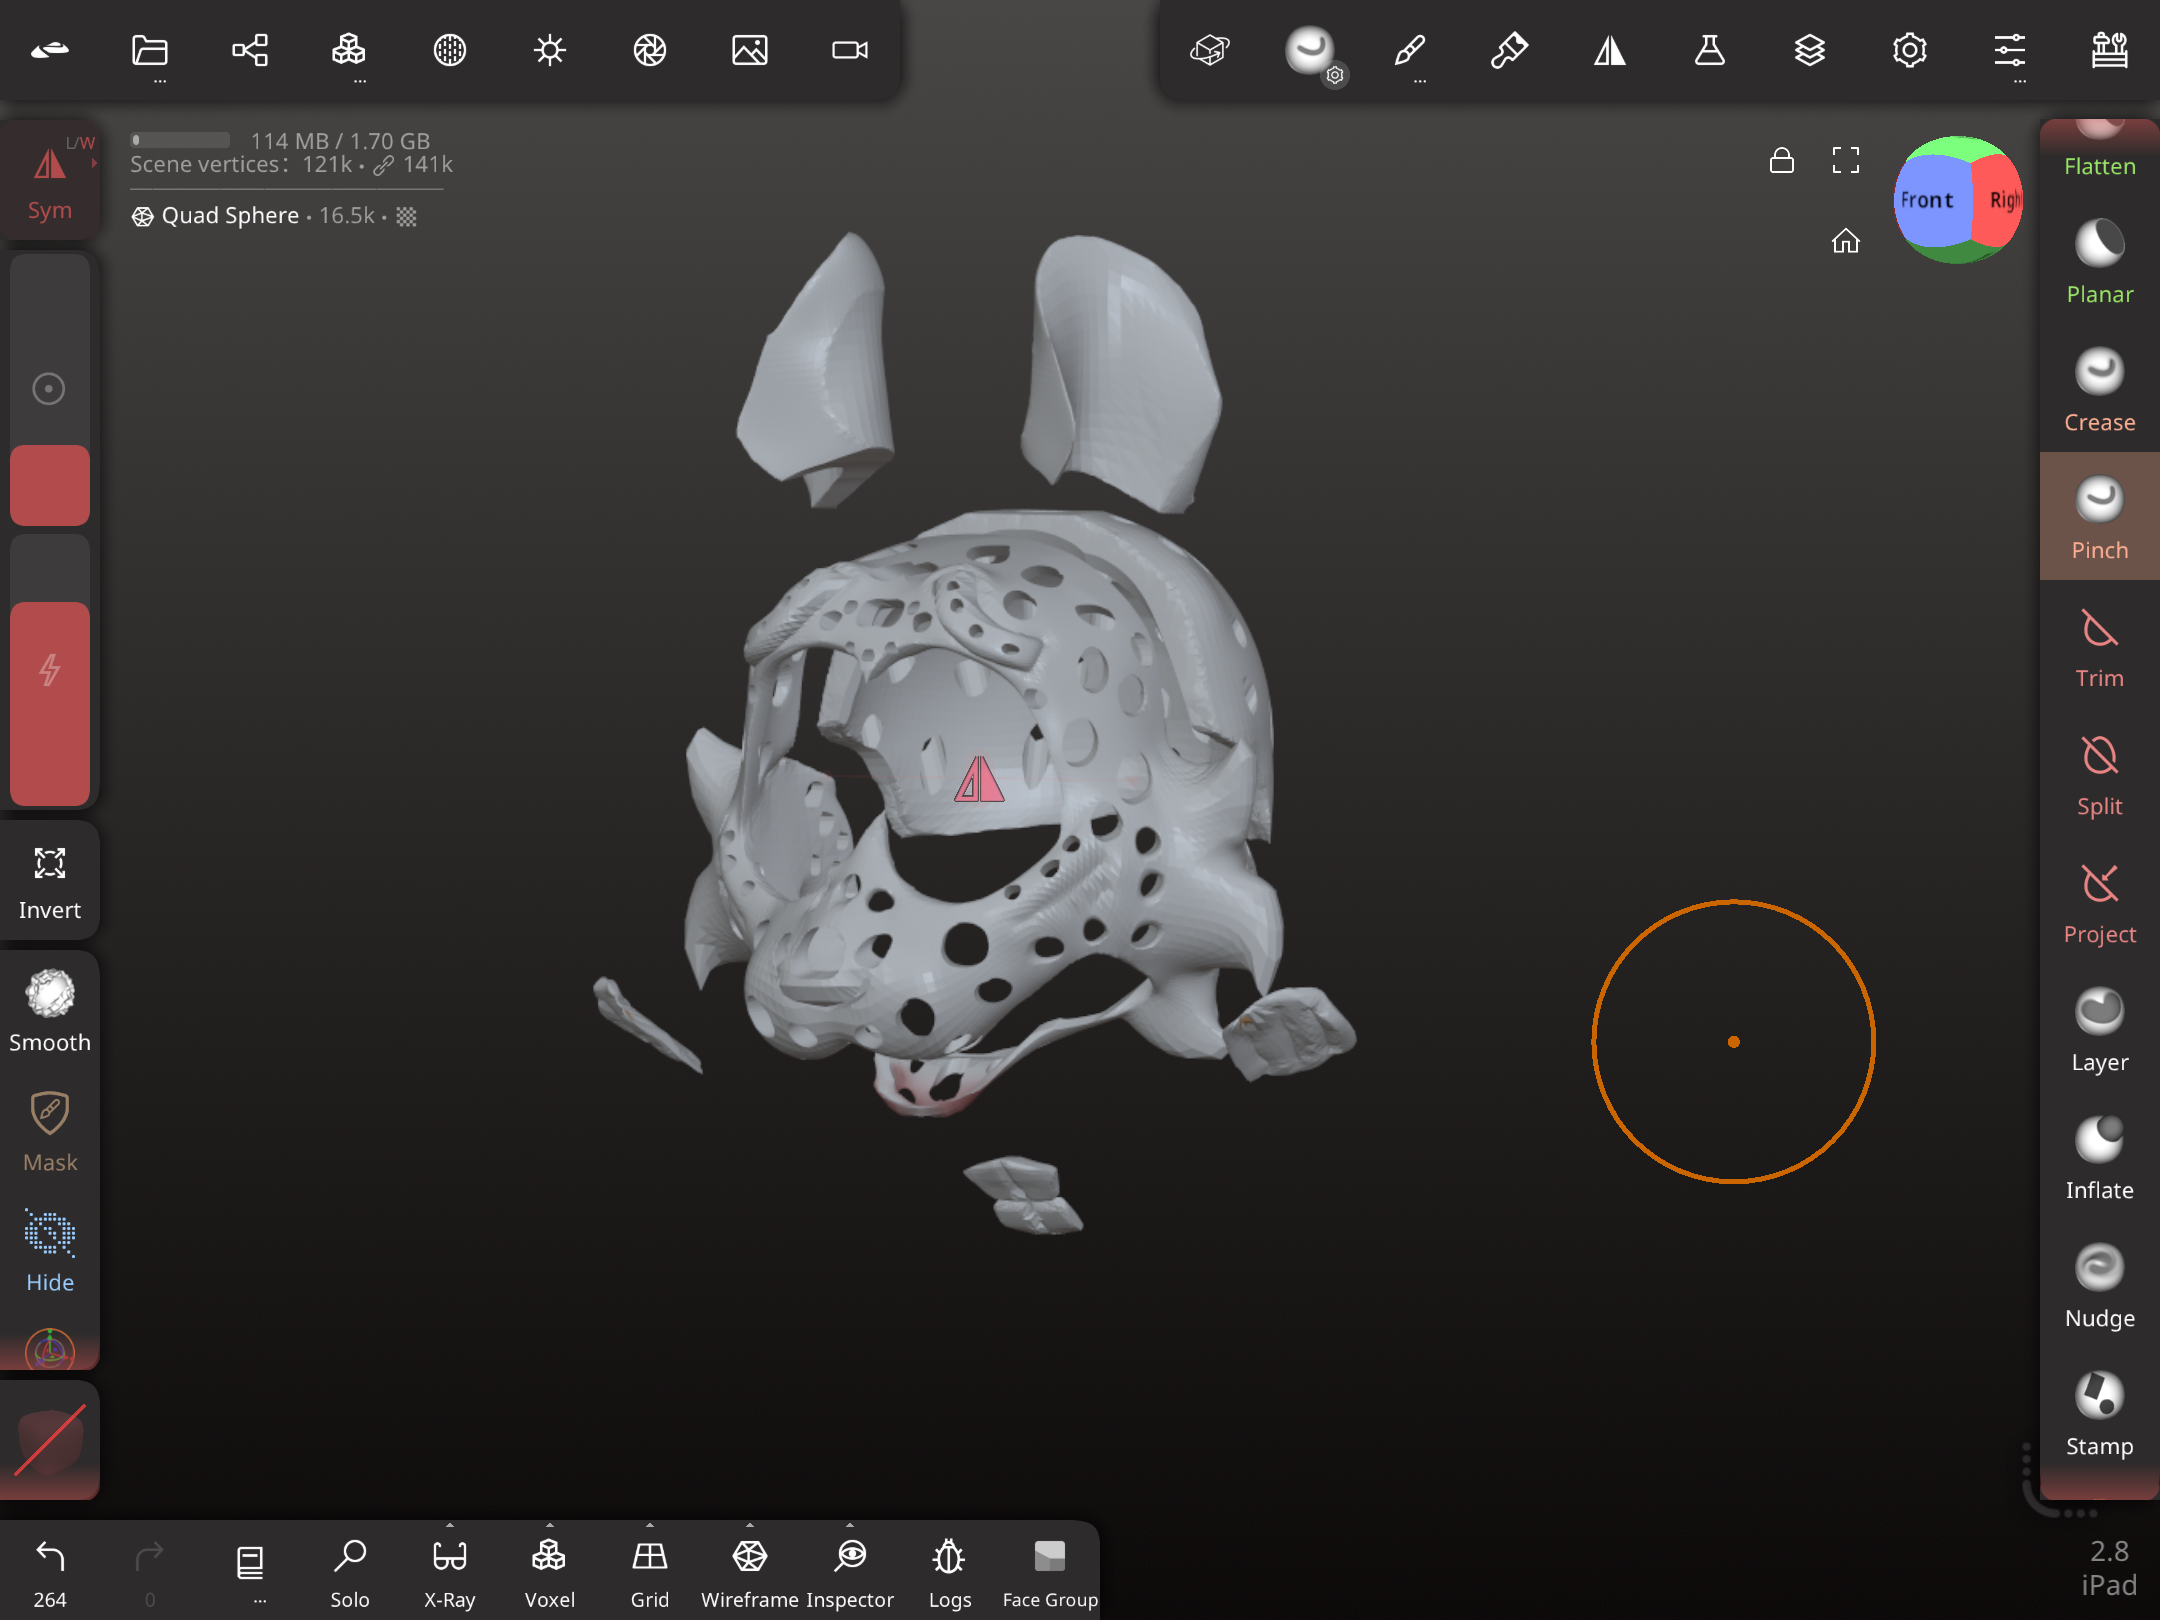Open the Painting settings menu
Image resolution: width=2160 pixels, height=1620 pixels.
pos(1510,50)
